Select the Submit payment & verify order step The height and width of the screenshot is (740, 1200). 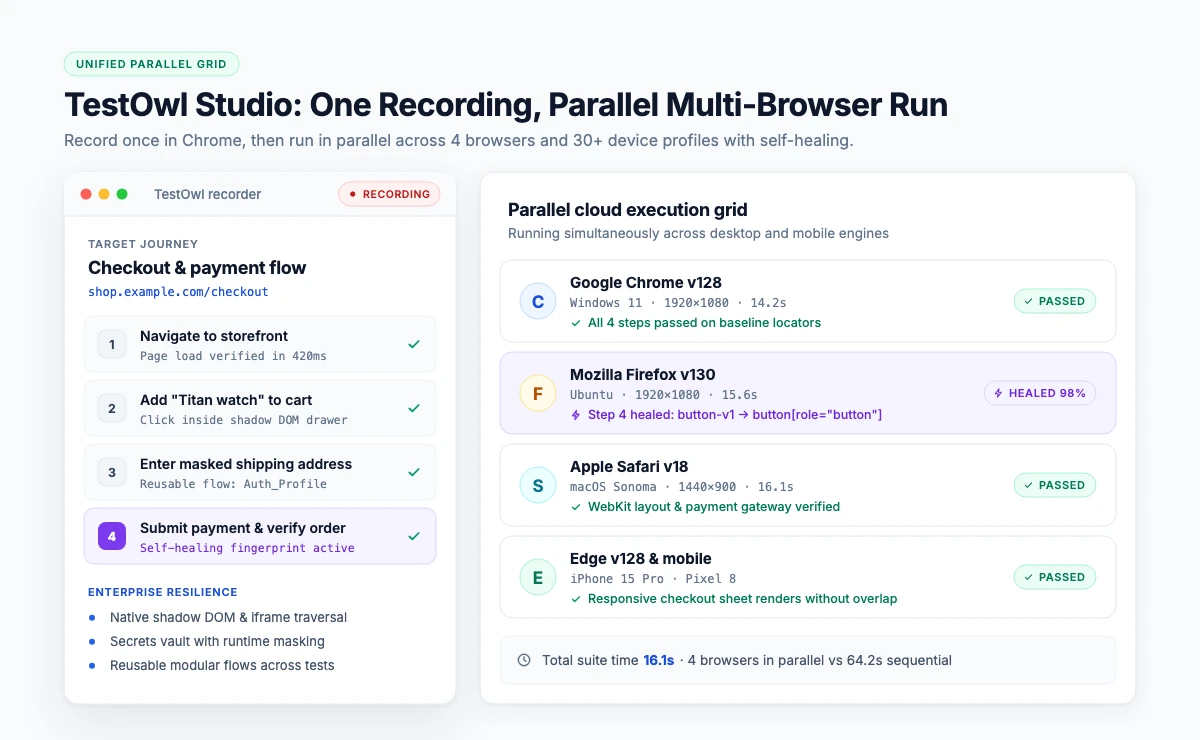pos(260,536)
